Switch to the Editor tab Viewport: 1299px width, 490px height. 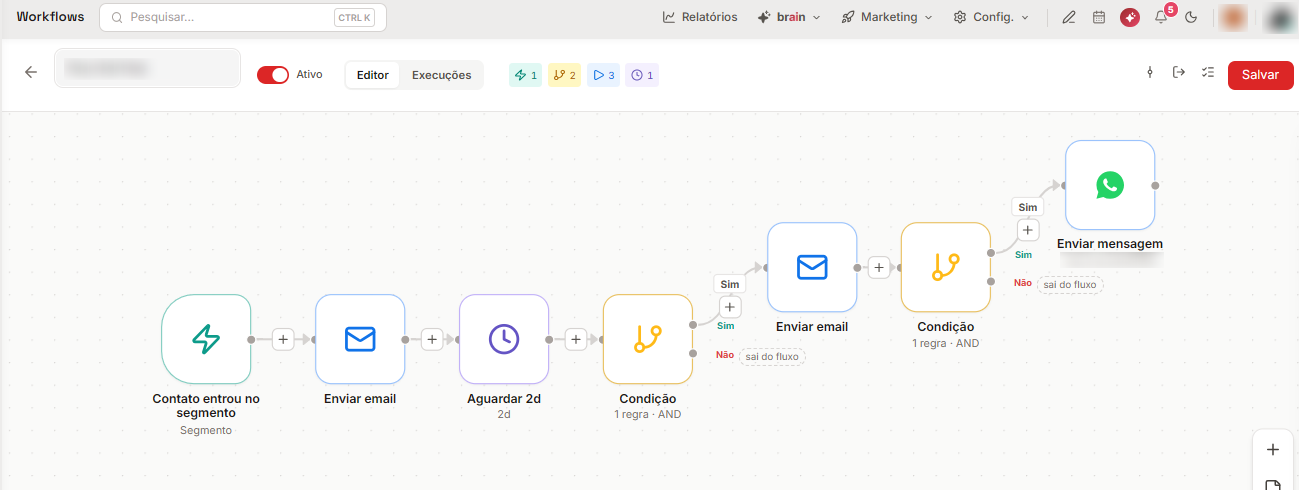tap(373, 75)
